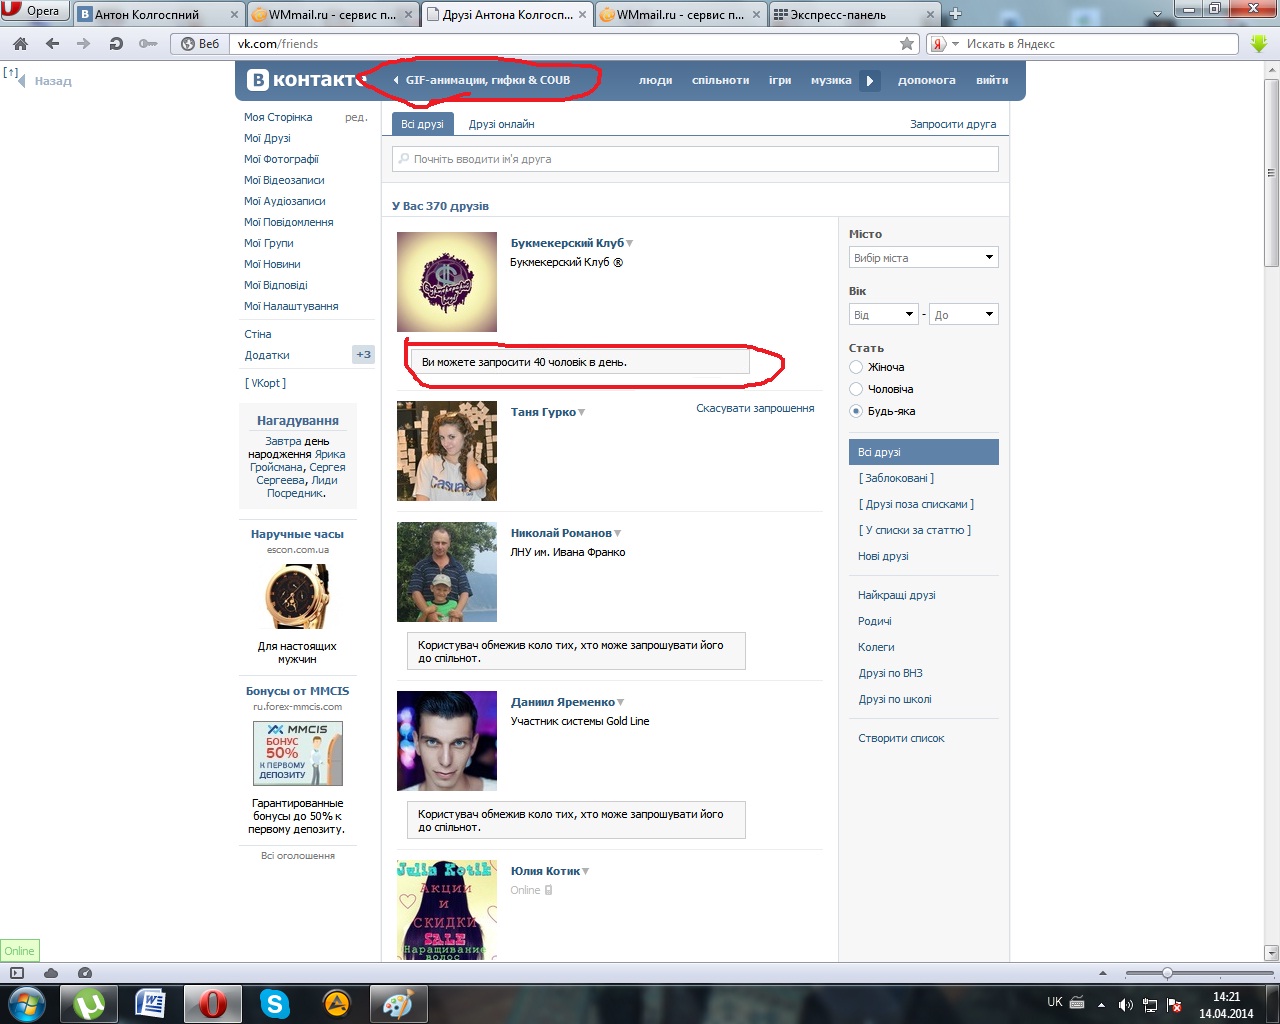Open uTorrent from the taskbar
The width and height of the screenshot is (1280, 1024).
pos(89,1004)
